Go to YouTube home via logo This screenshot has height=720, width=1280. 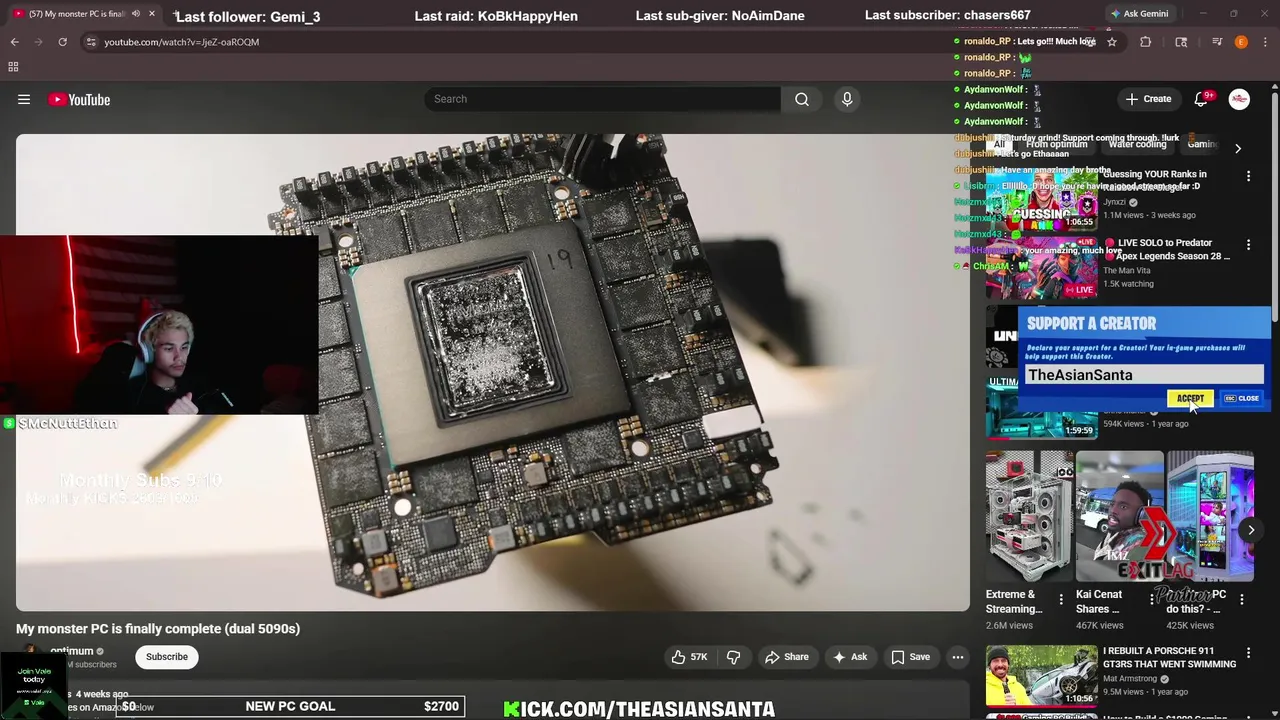coord(79,99)
